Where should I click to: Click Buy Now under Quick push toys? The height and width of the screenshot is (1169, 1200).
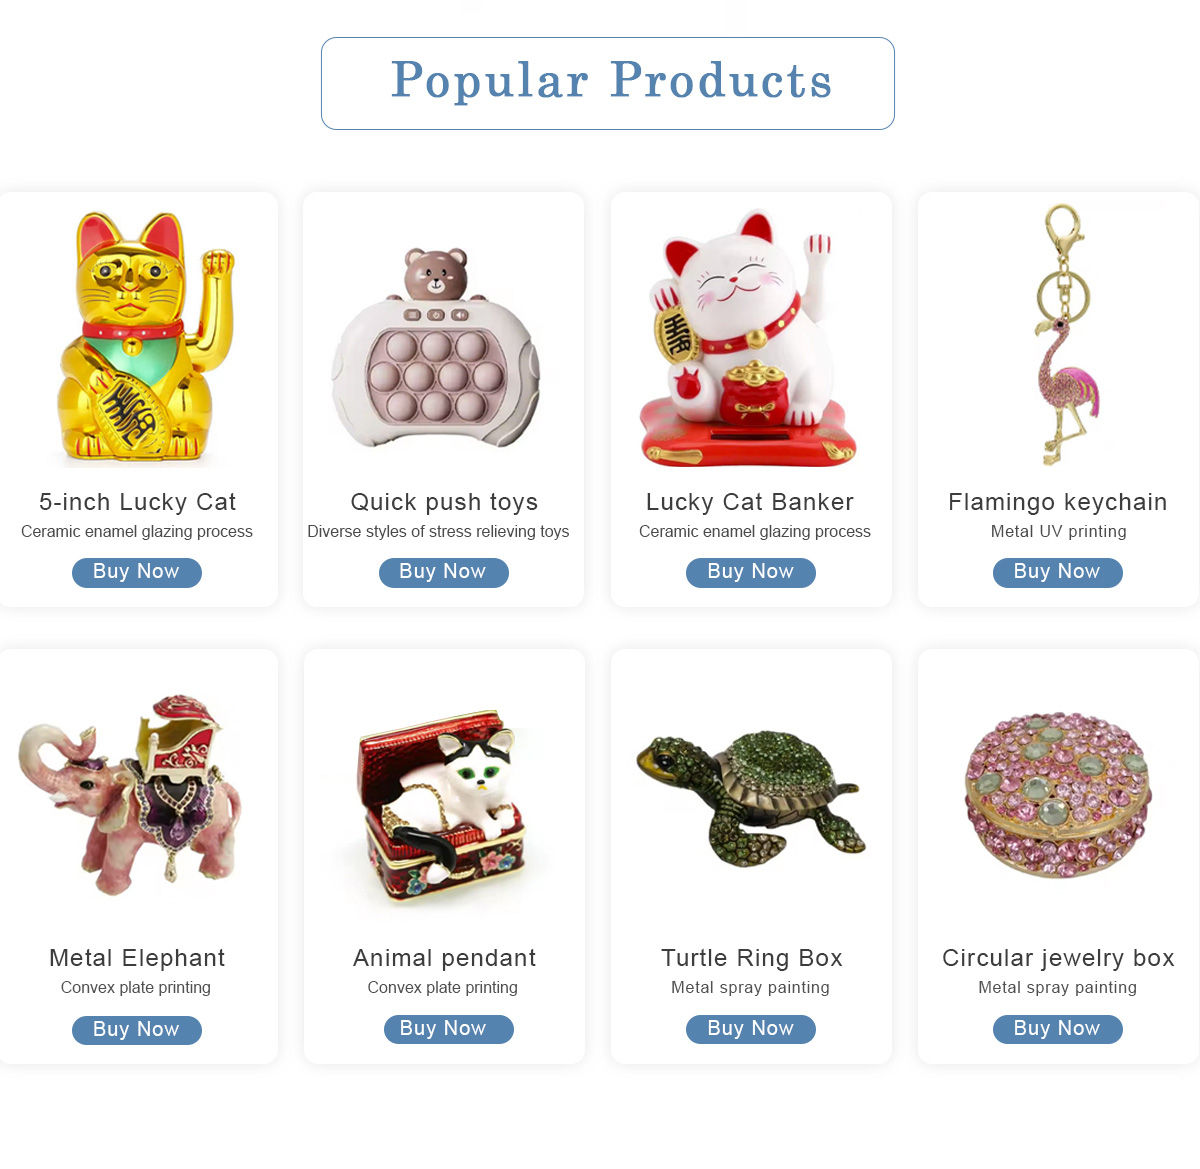[x=444, y=572]
